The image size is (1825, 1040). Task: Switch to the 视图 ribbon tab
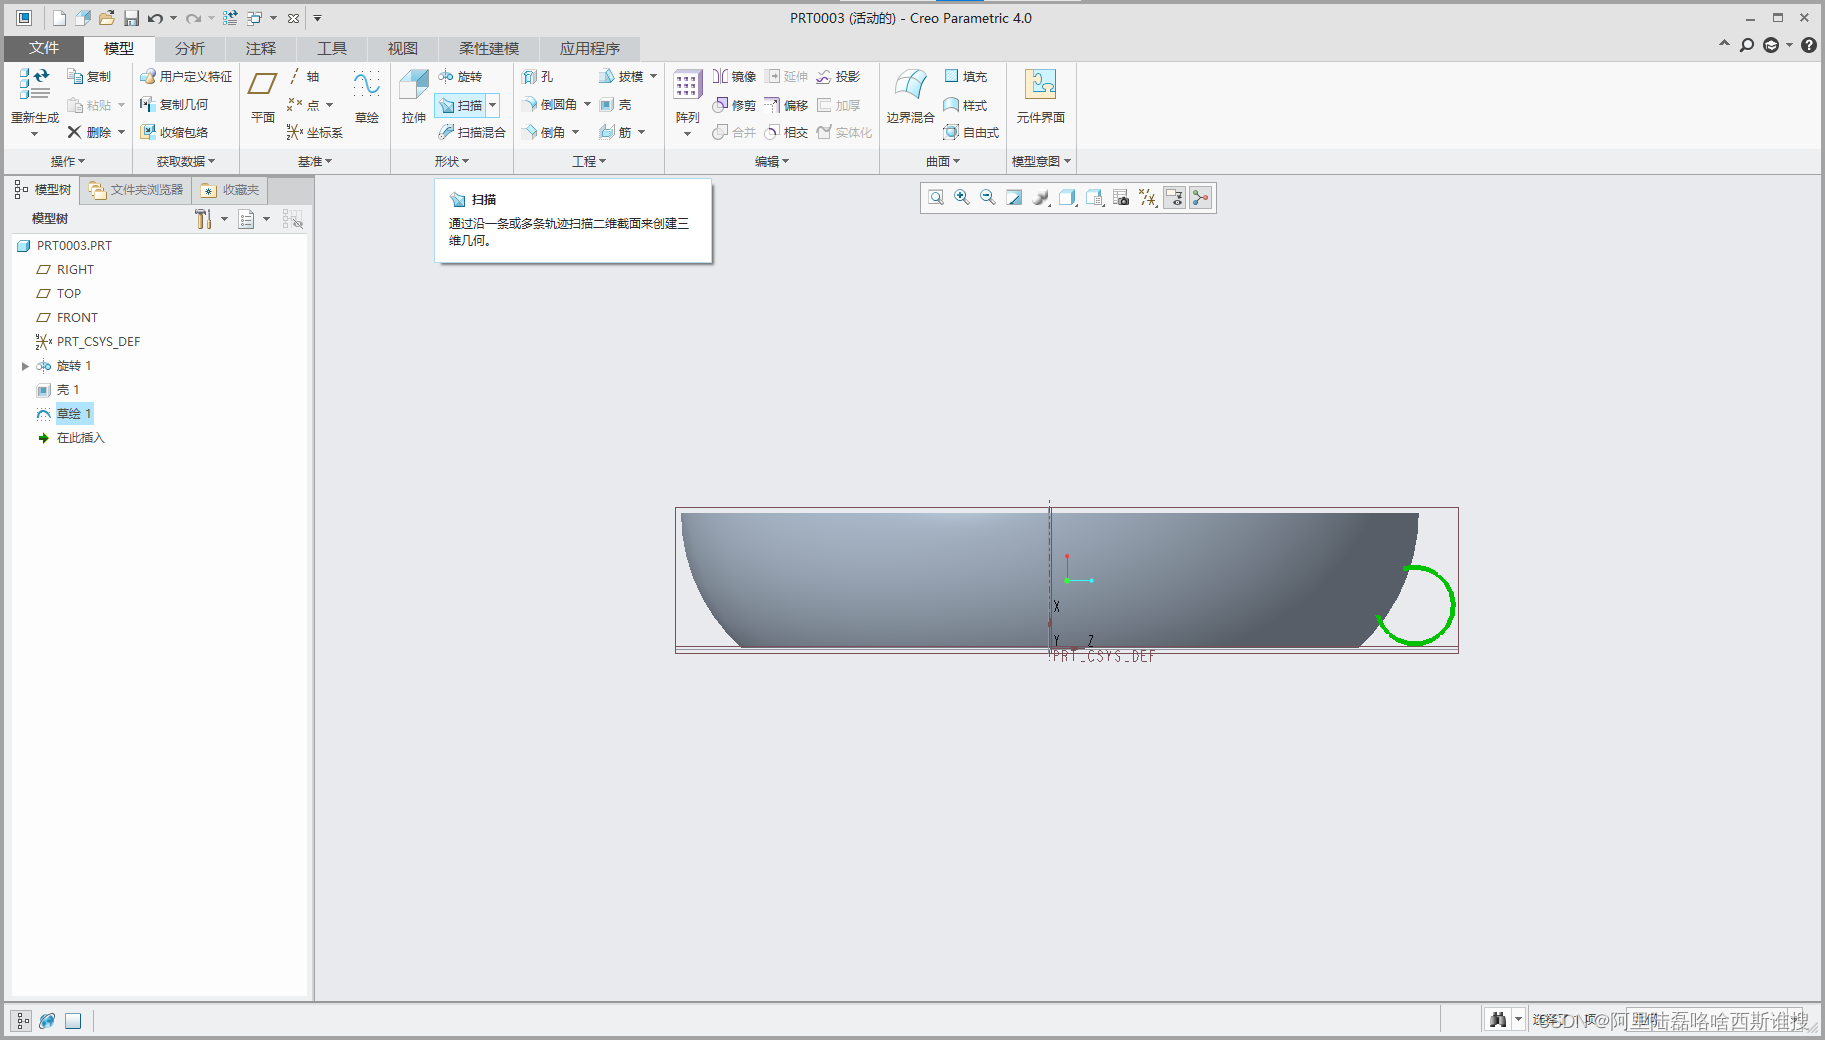(403, 48)
